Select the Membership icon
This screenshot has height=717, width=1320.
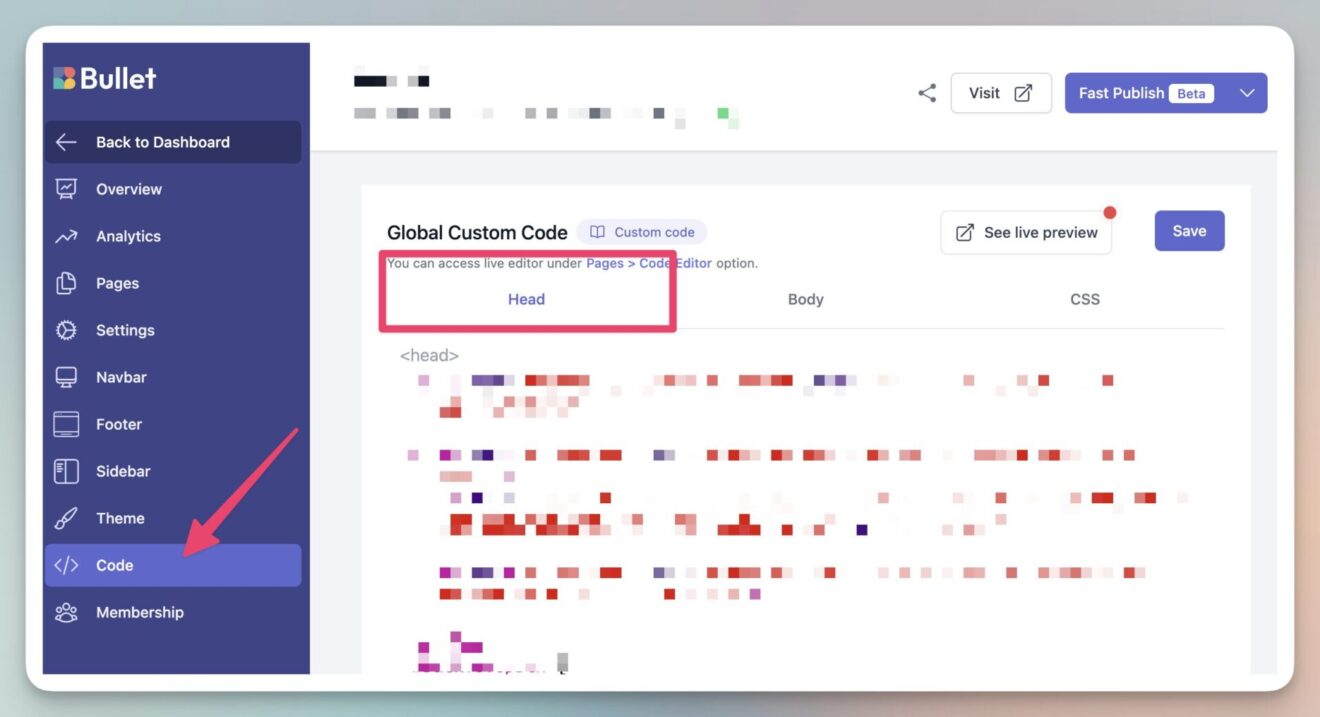tap(66, 611)
